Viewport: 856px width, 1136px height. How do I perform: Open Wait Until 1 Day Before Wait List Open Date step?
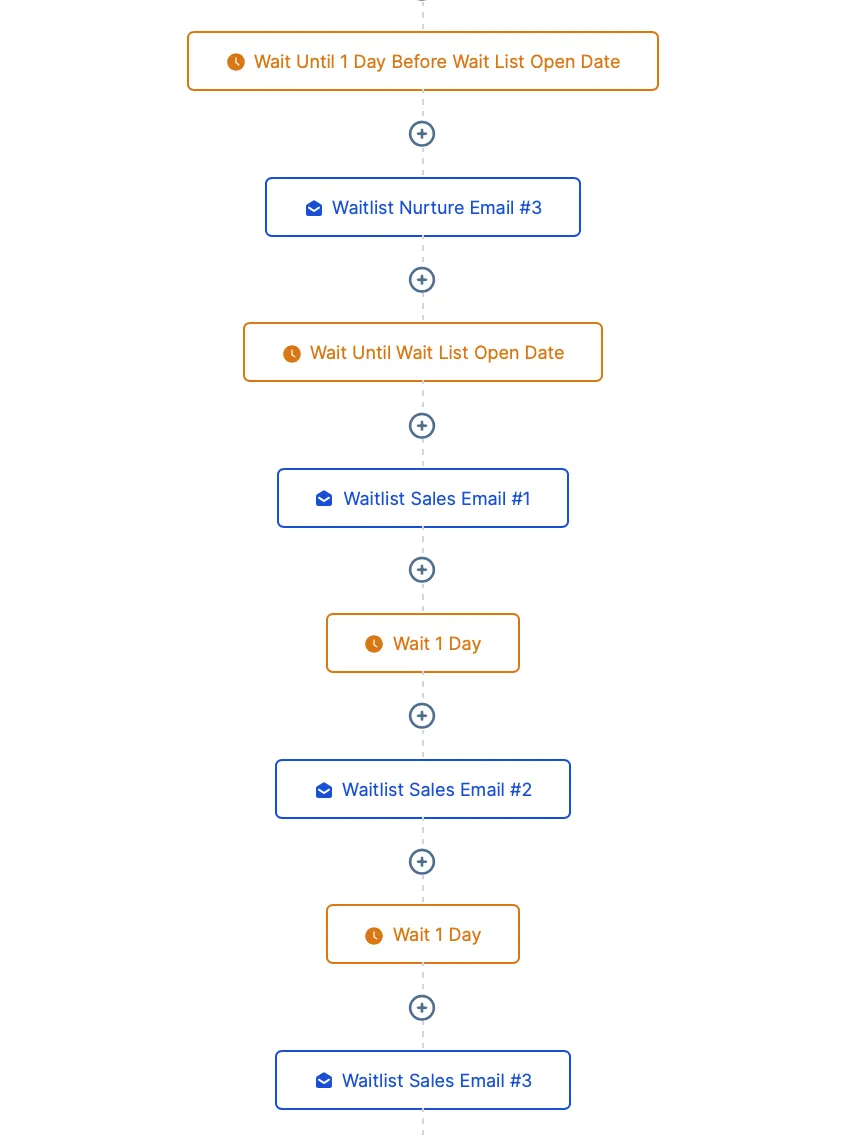pyautogui.click(x=423, y=62)
